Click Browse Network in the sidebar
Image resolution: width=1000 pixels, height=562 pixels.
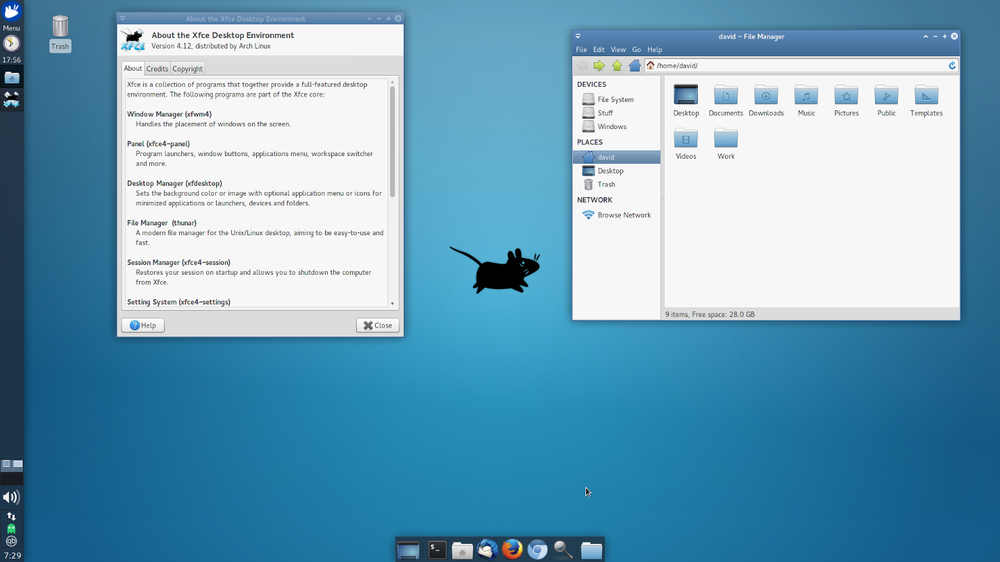(616, 215)
